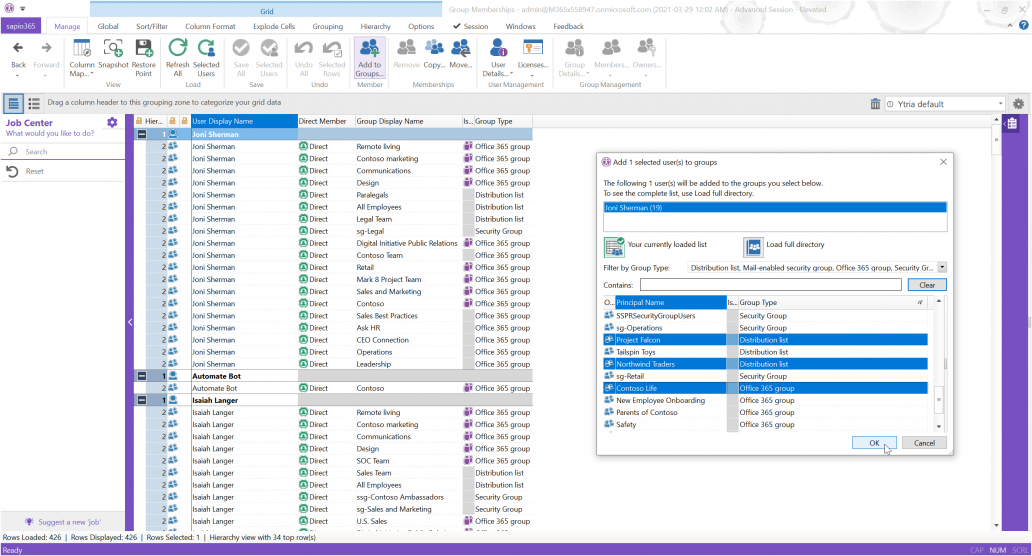Switch to hierarchy list view icon

coord(34,103)
